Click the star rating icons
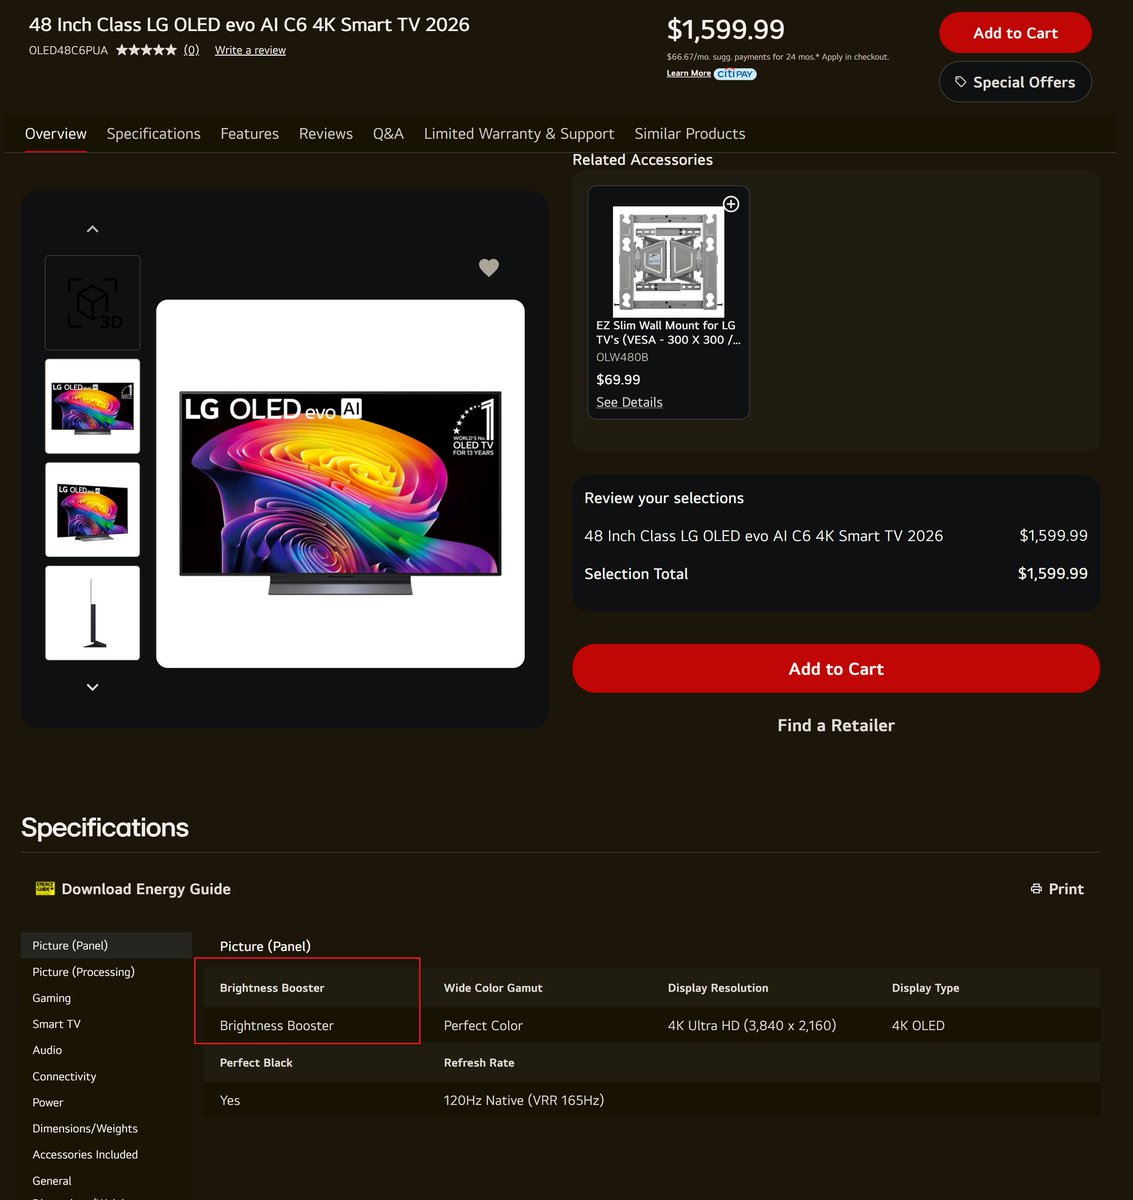The image size is (1133, 1200). pos(146,50)
